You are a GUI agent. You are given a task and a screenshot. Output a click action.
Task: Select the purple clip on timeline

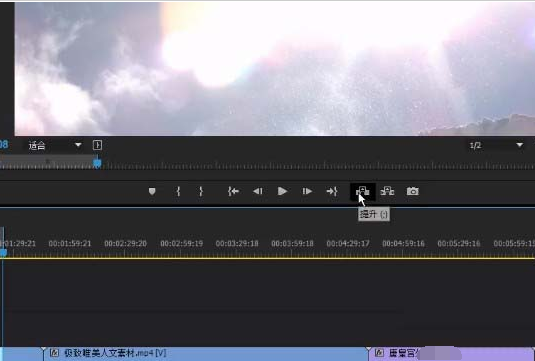click(451, 354)
